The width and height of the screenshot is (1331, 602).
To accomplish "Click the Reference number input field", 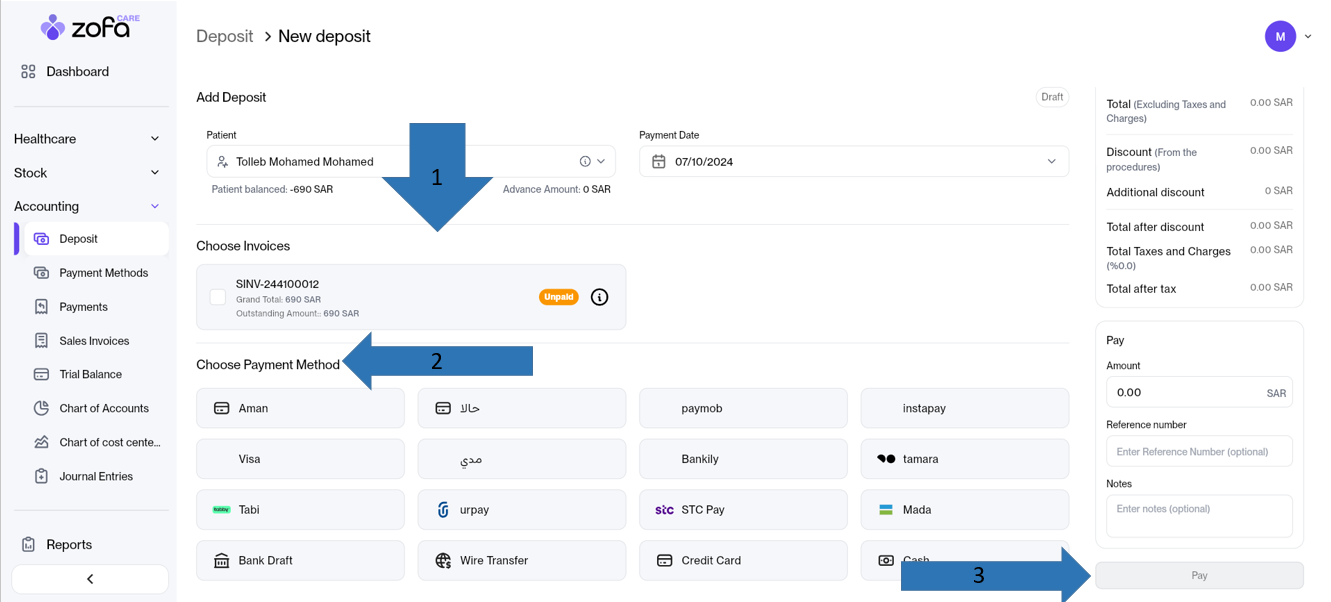I will tap(1198, 452).
